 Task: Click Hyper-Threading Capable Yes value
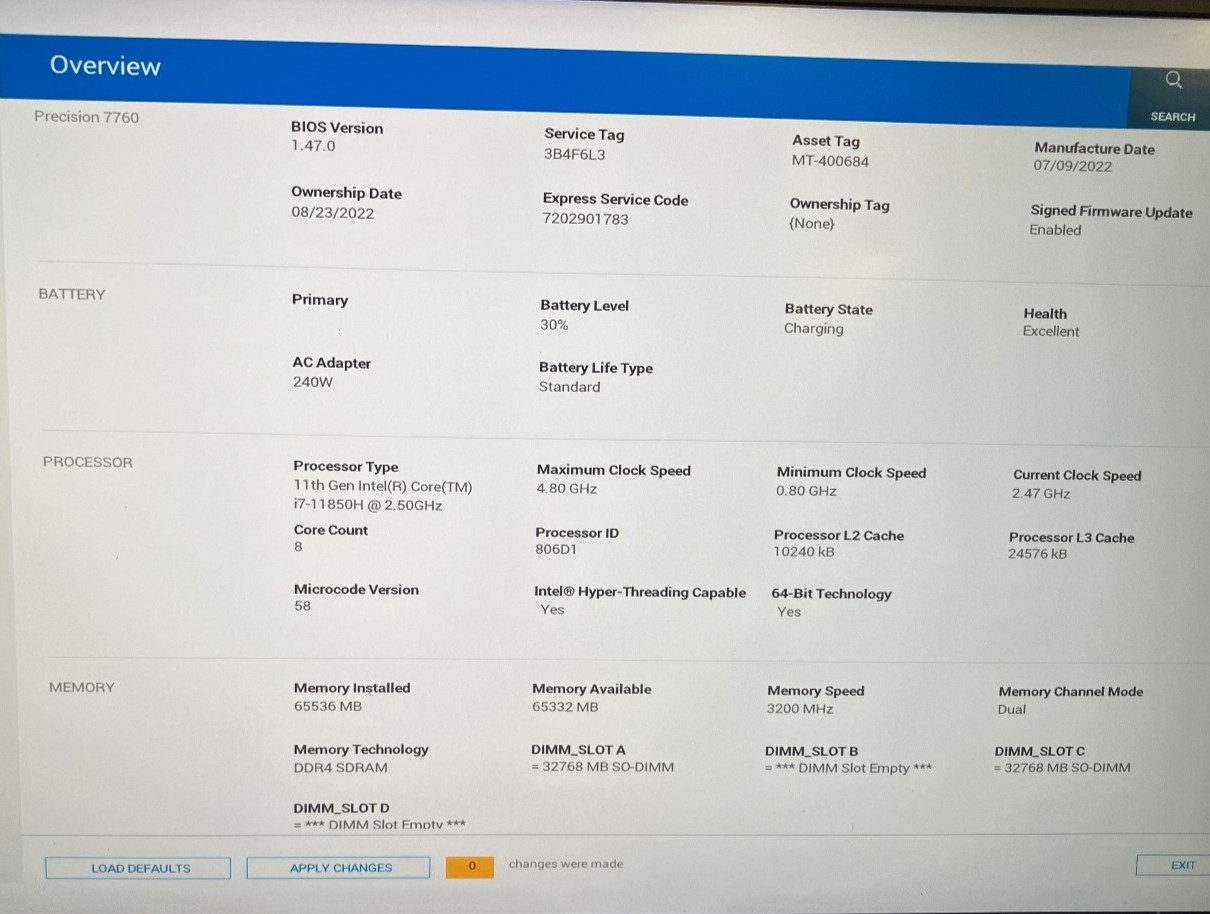click(552, 610)
